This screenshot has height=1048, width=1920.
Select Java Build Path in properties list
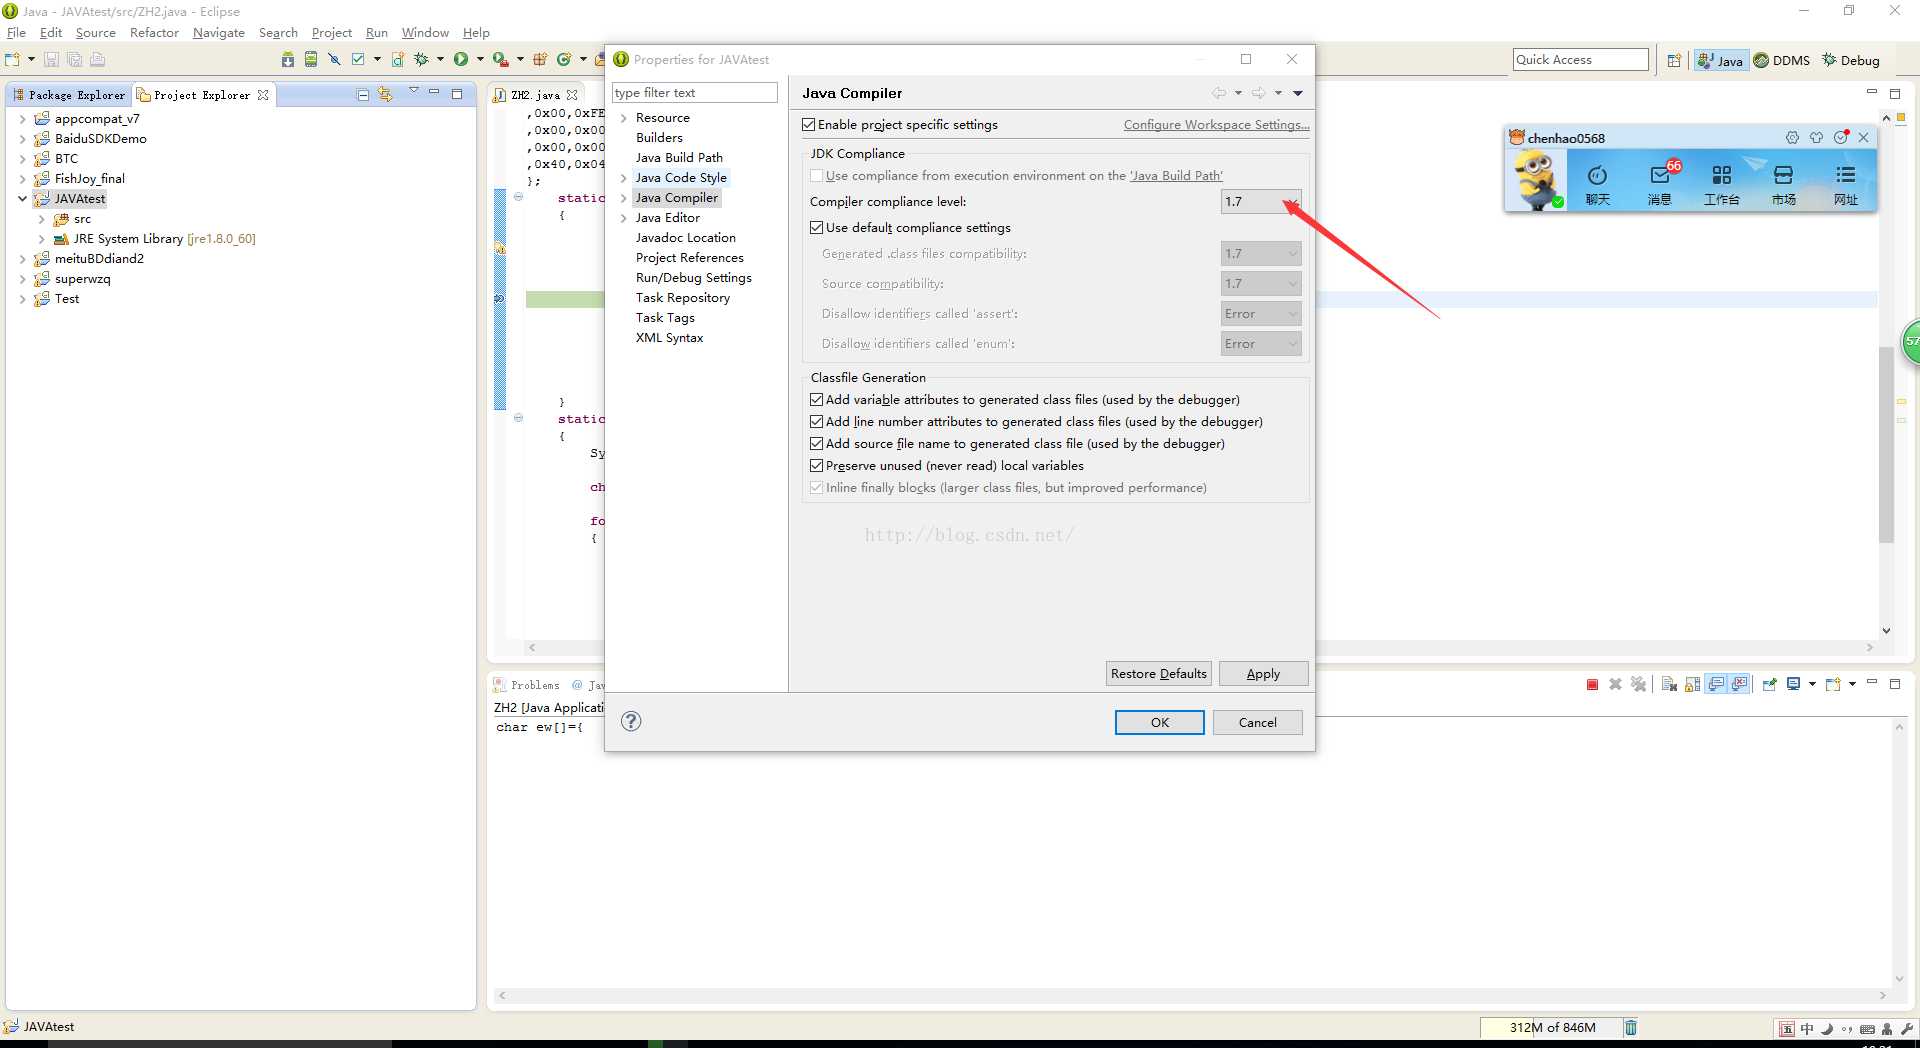click(679, 158)
